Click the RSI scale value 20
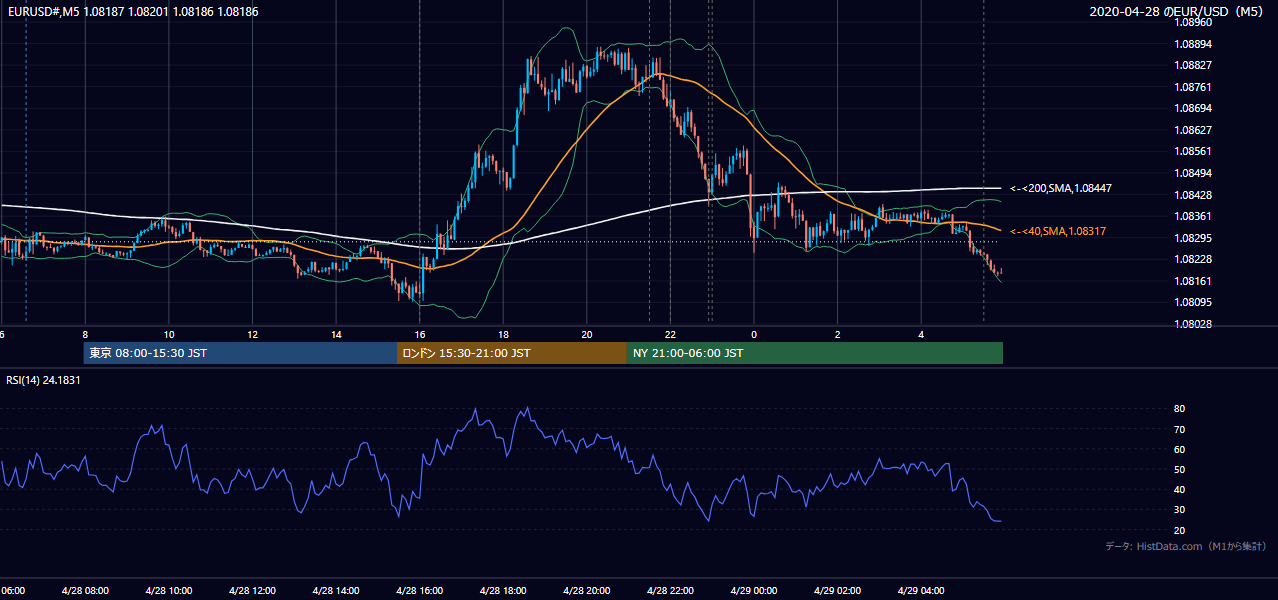 click(x=1180, y=530)
